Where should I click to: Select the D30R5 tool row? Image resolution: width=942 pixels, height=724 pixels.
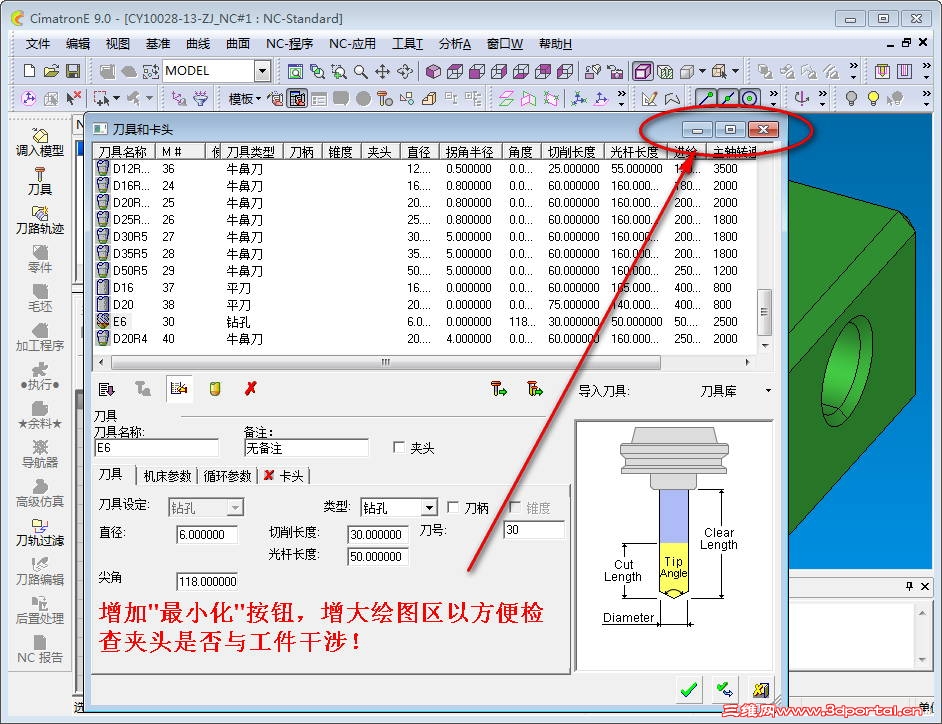pos(425,236)
